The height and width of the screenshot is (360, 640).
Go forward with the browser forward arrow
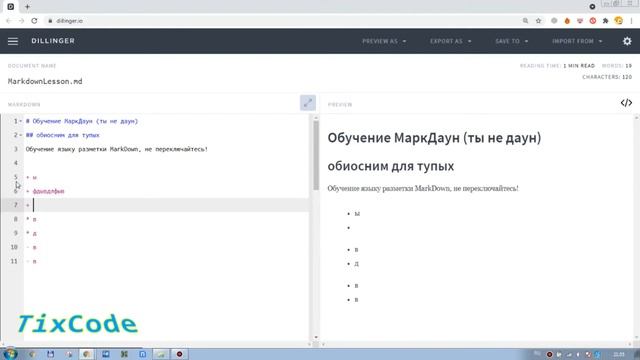21,21
